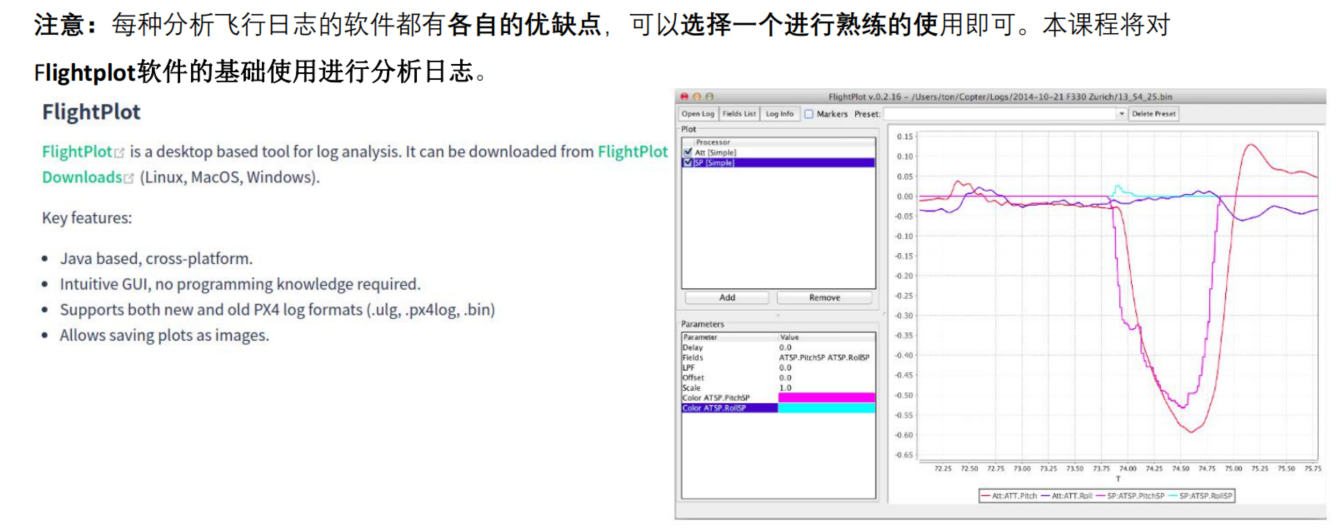Click the Fields List button

[739, 114]
